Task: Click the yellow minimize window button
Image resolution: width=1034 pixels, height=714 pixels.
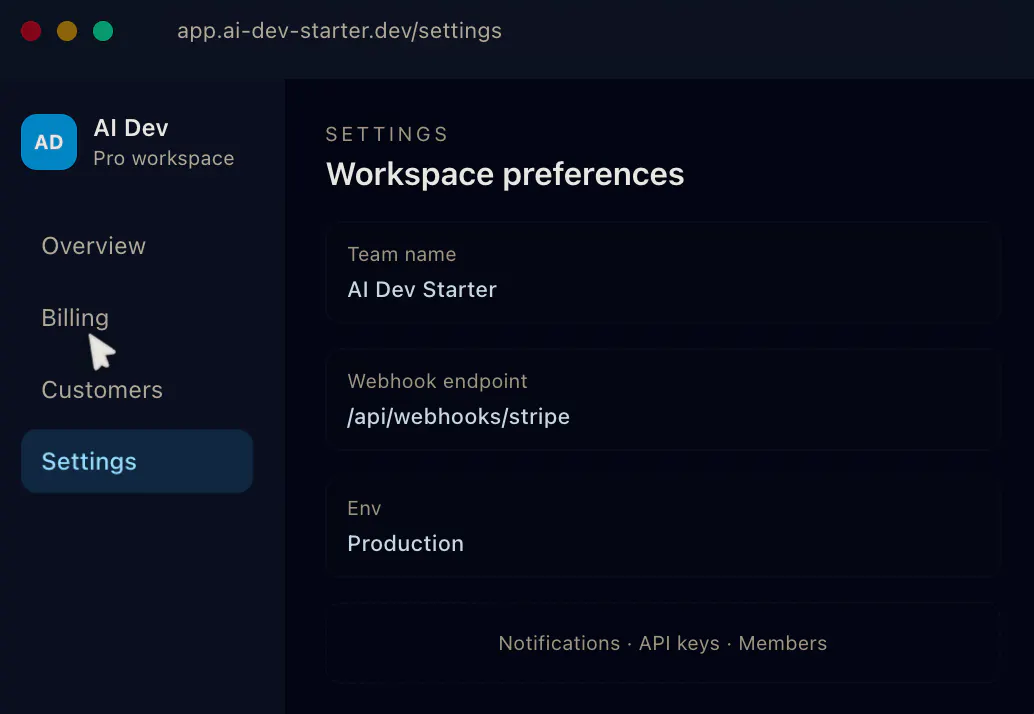Action: 67,31
